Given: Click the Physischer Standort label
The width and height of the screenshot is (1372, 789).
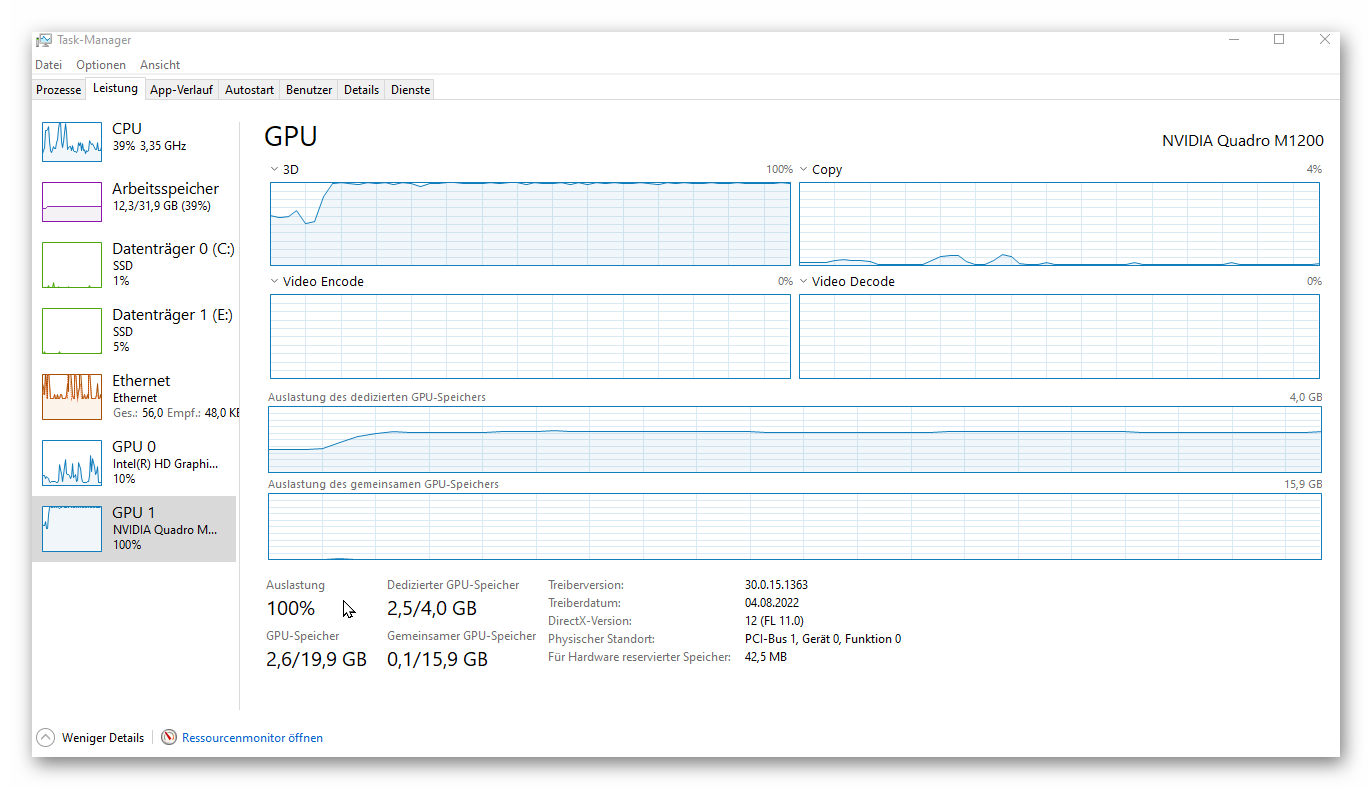Looking at the screenshot, I should [x=602, y=639].
